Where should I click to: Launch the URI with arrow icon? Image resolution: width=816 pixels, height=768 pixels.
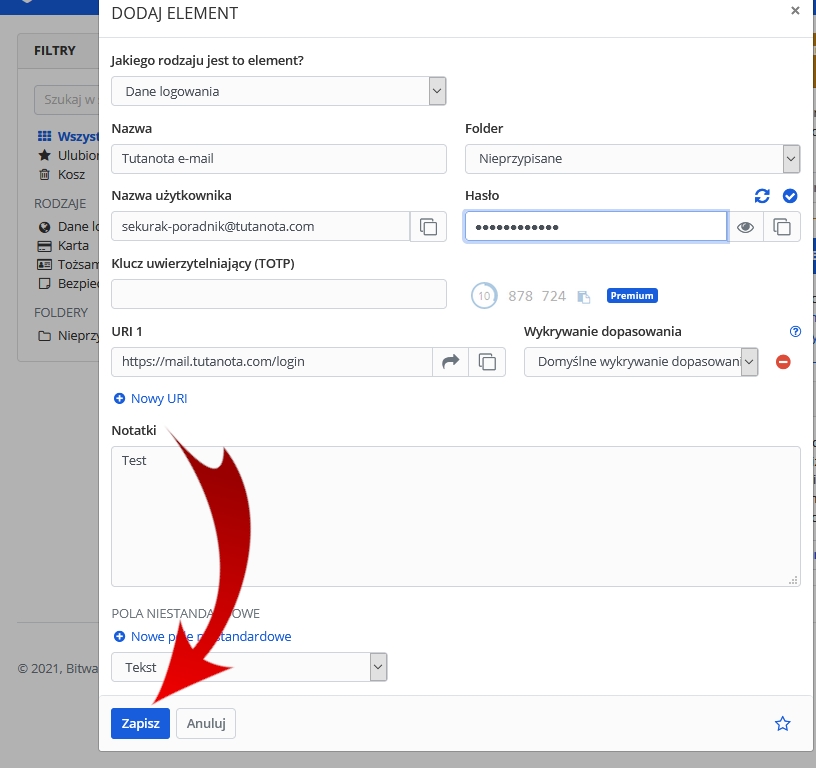coord(450,362)
